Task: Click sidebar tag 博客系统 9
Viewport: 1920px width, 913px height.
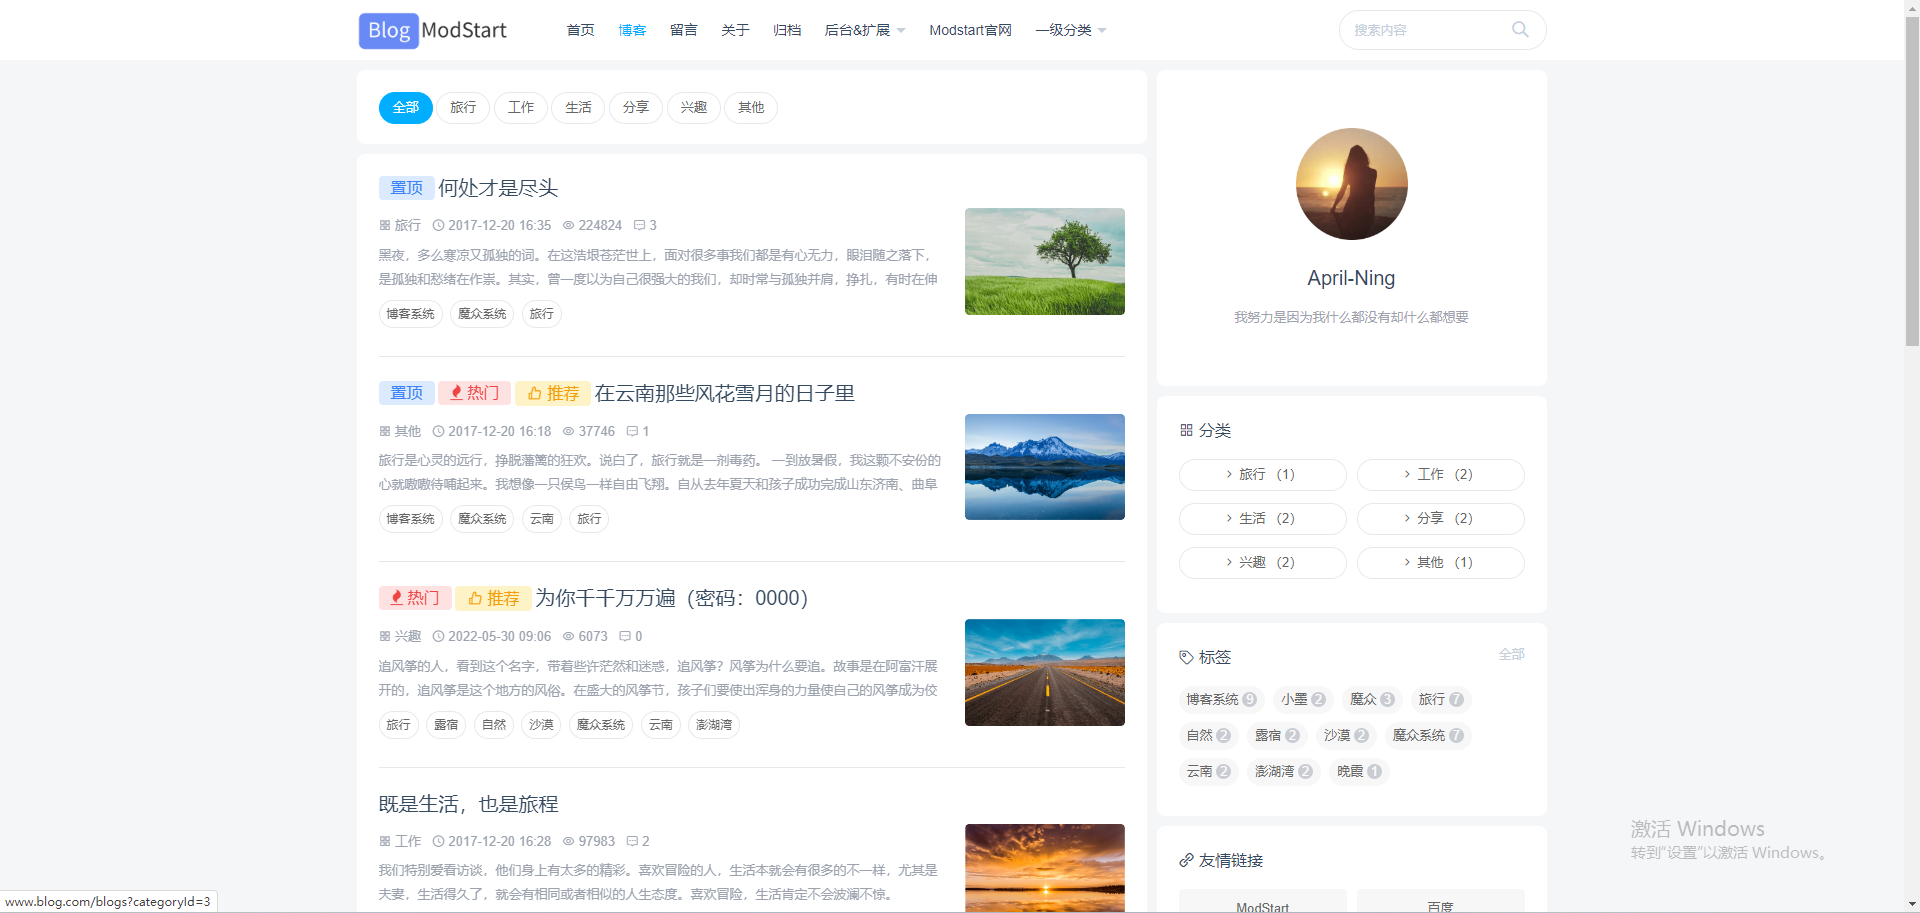Action: click(1221, 699)
